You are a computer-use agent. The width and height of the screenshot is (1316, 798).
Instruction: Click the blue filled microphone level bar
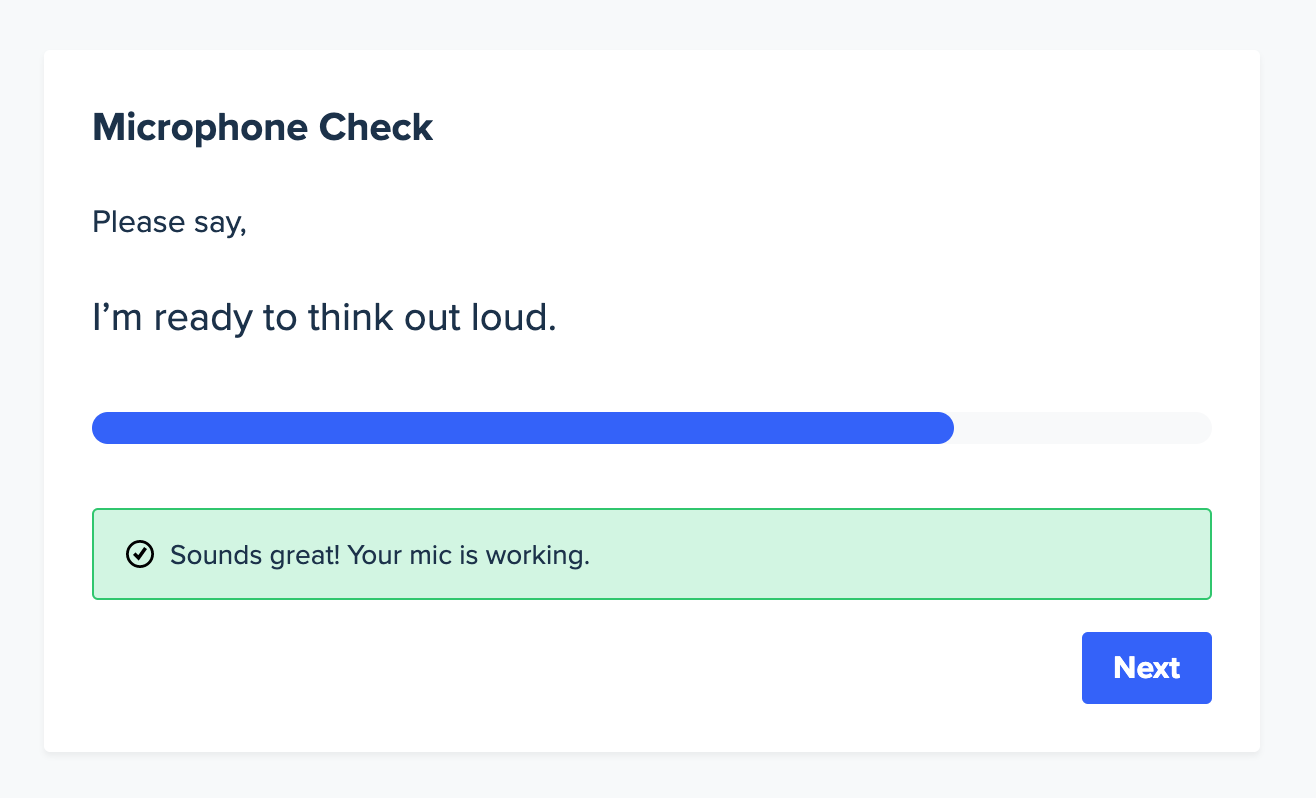(x=523, y=428)
